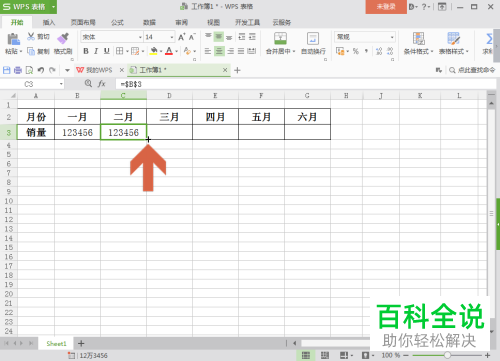The height and width of the screenshot is (361, 500).
Task: Switch to normal view icon in status bar
Action: 306,355
